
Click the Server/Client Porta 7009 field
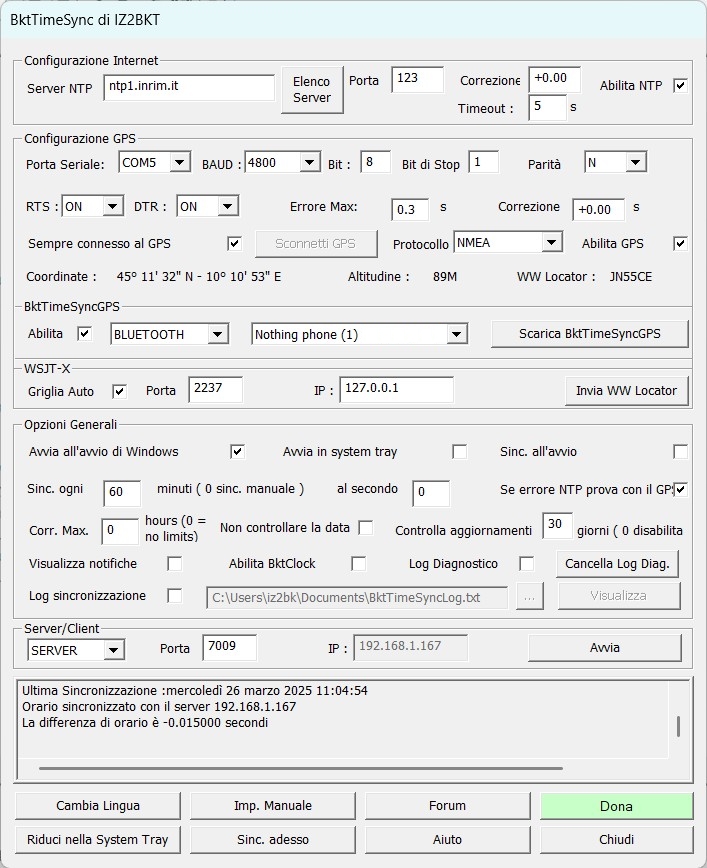[x=230, y=648]
